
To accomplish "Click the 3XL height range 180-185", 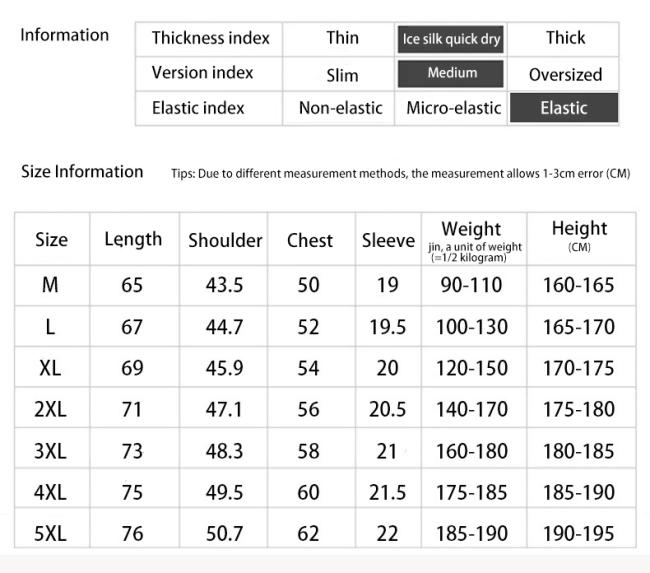I will click(x=578, y=451).
